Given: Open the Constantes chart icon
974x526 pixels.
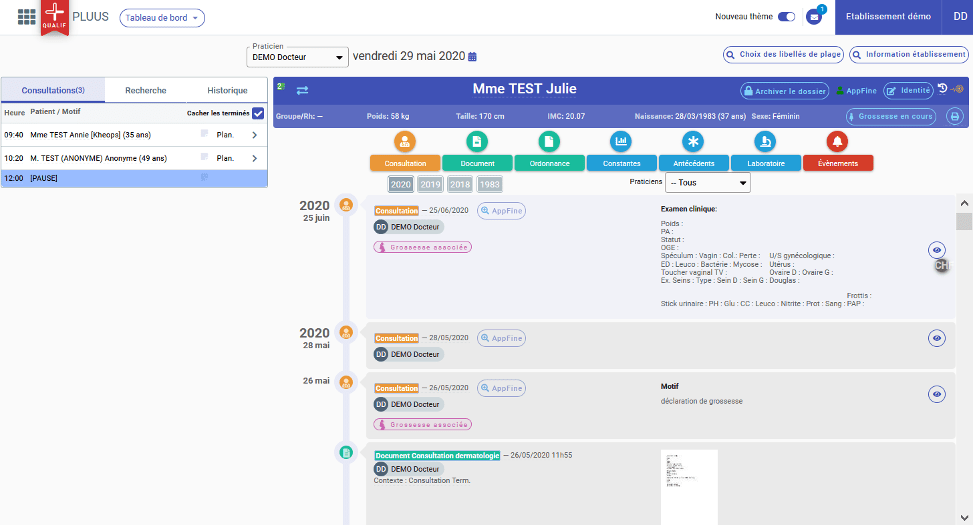Looking at the screenshot, I should (x=621, y=142).
